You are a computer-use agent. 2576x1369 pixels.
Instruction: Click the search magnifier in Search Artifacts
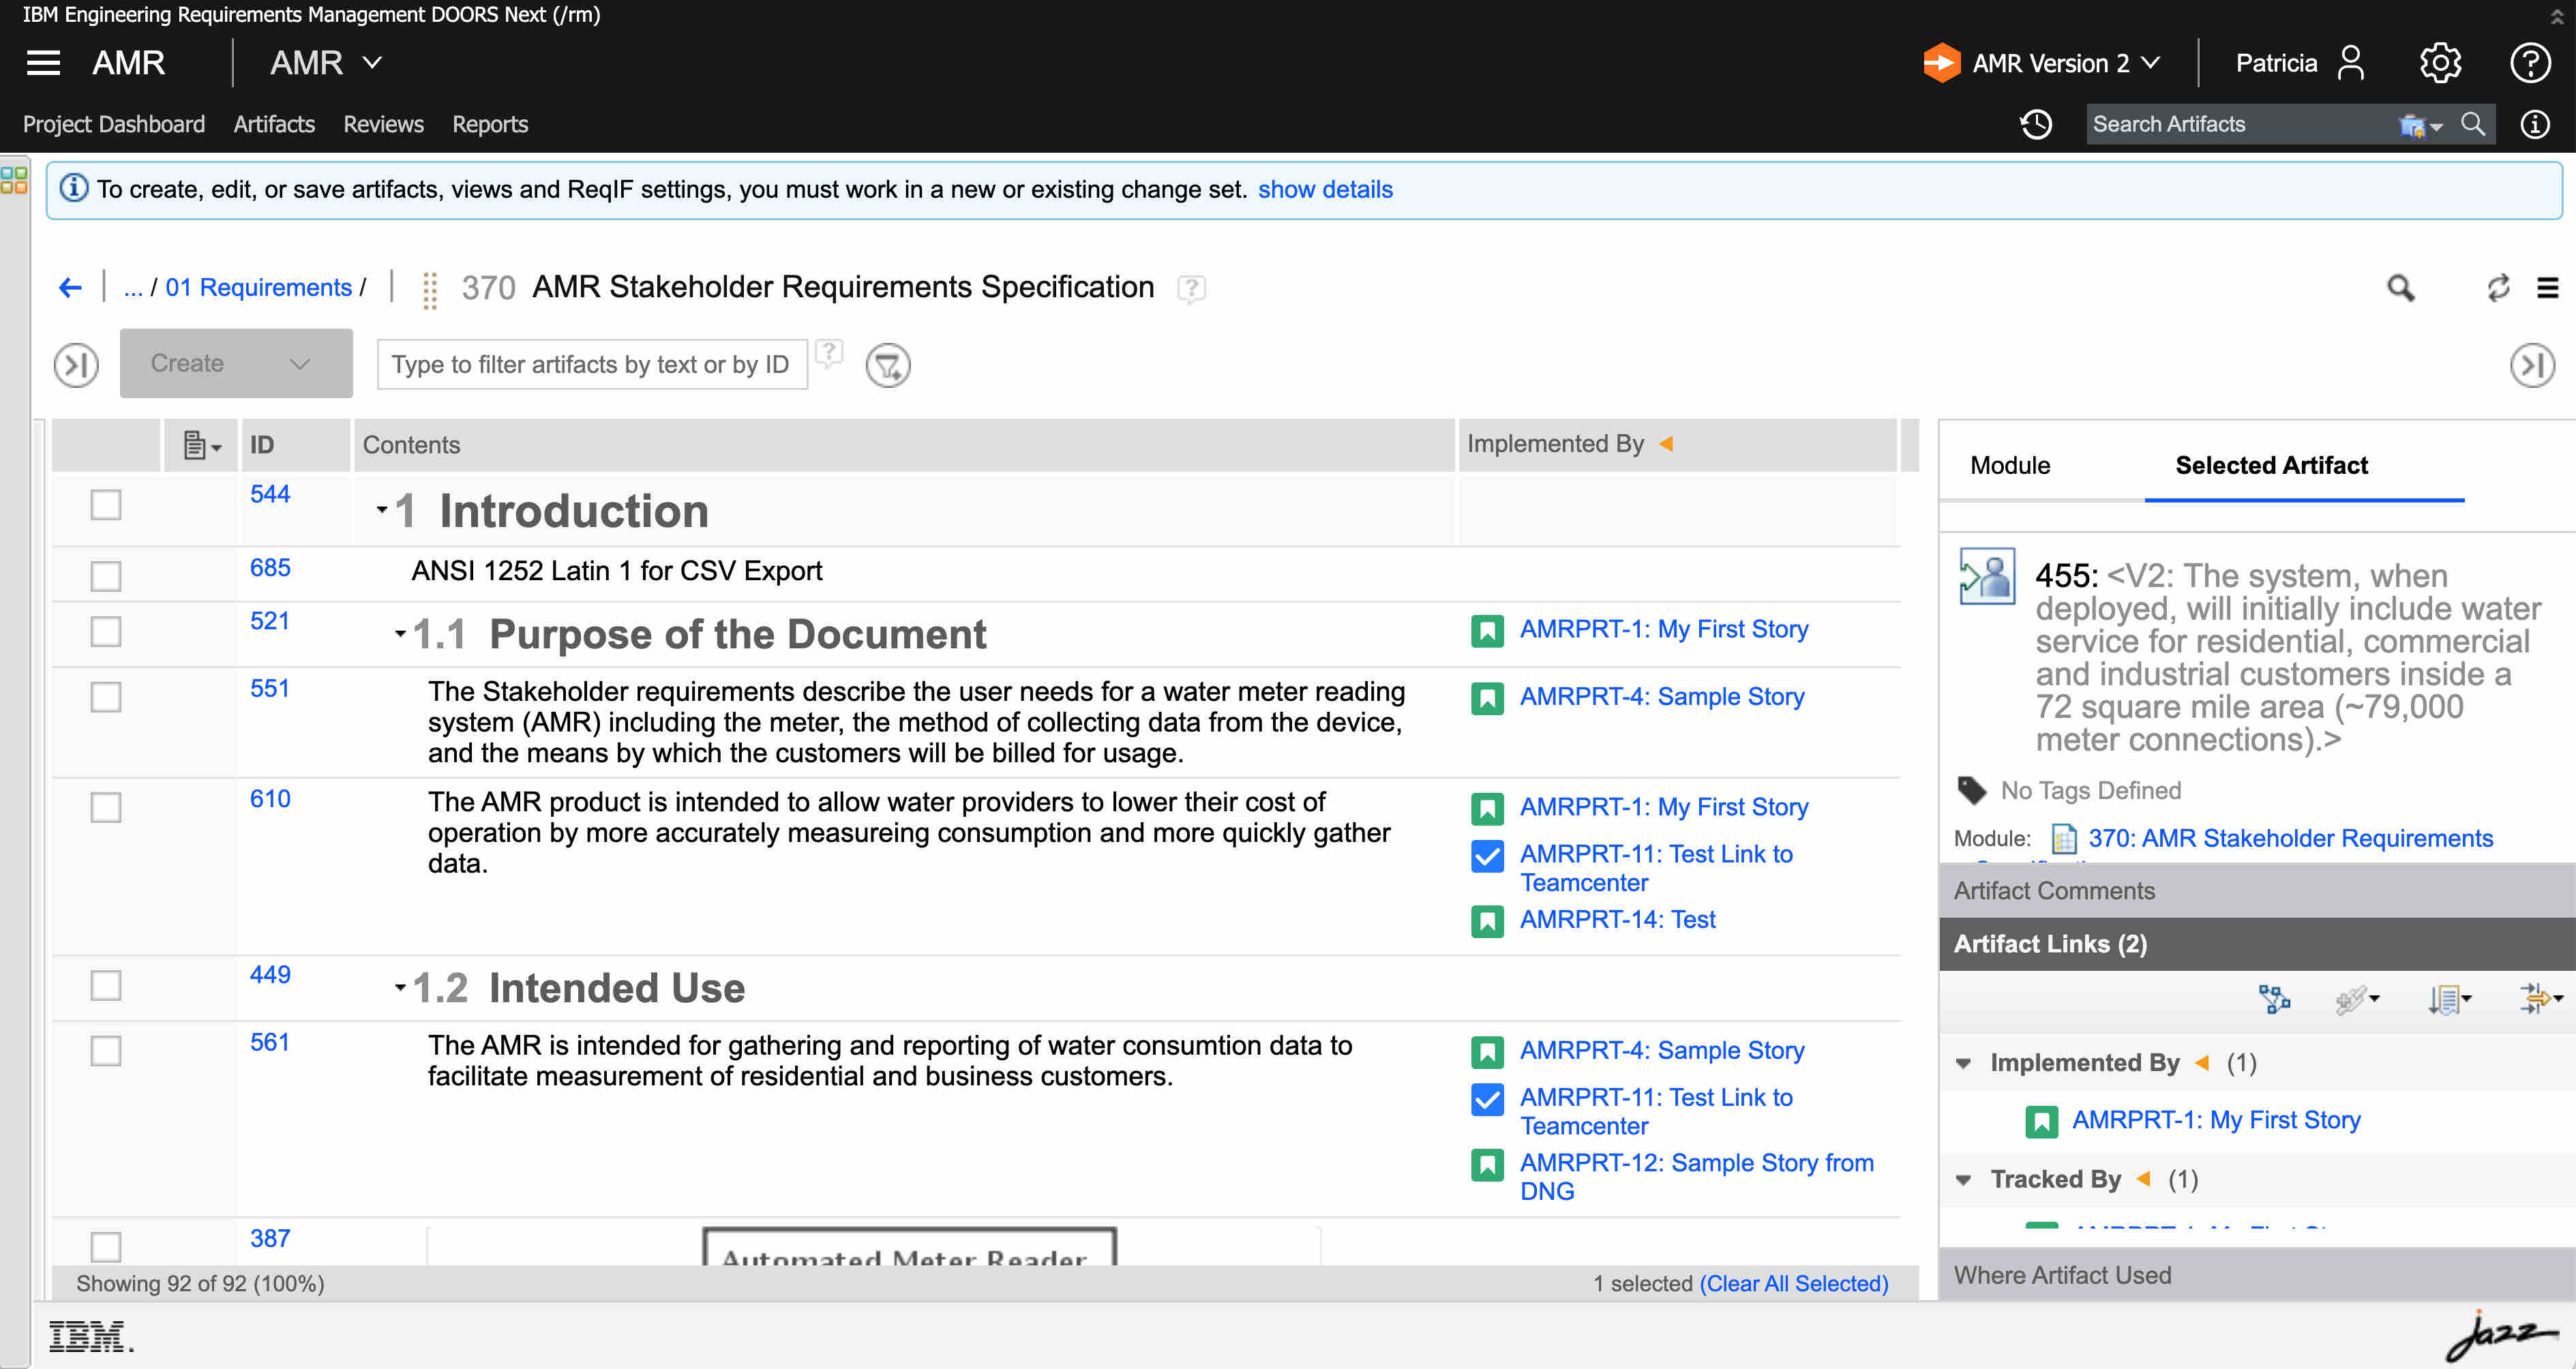[x=2473, y=124]
